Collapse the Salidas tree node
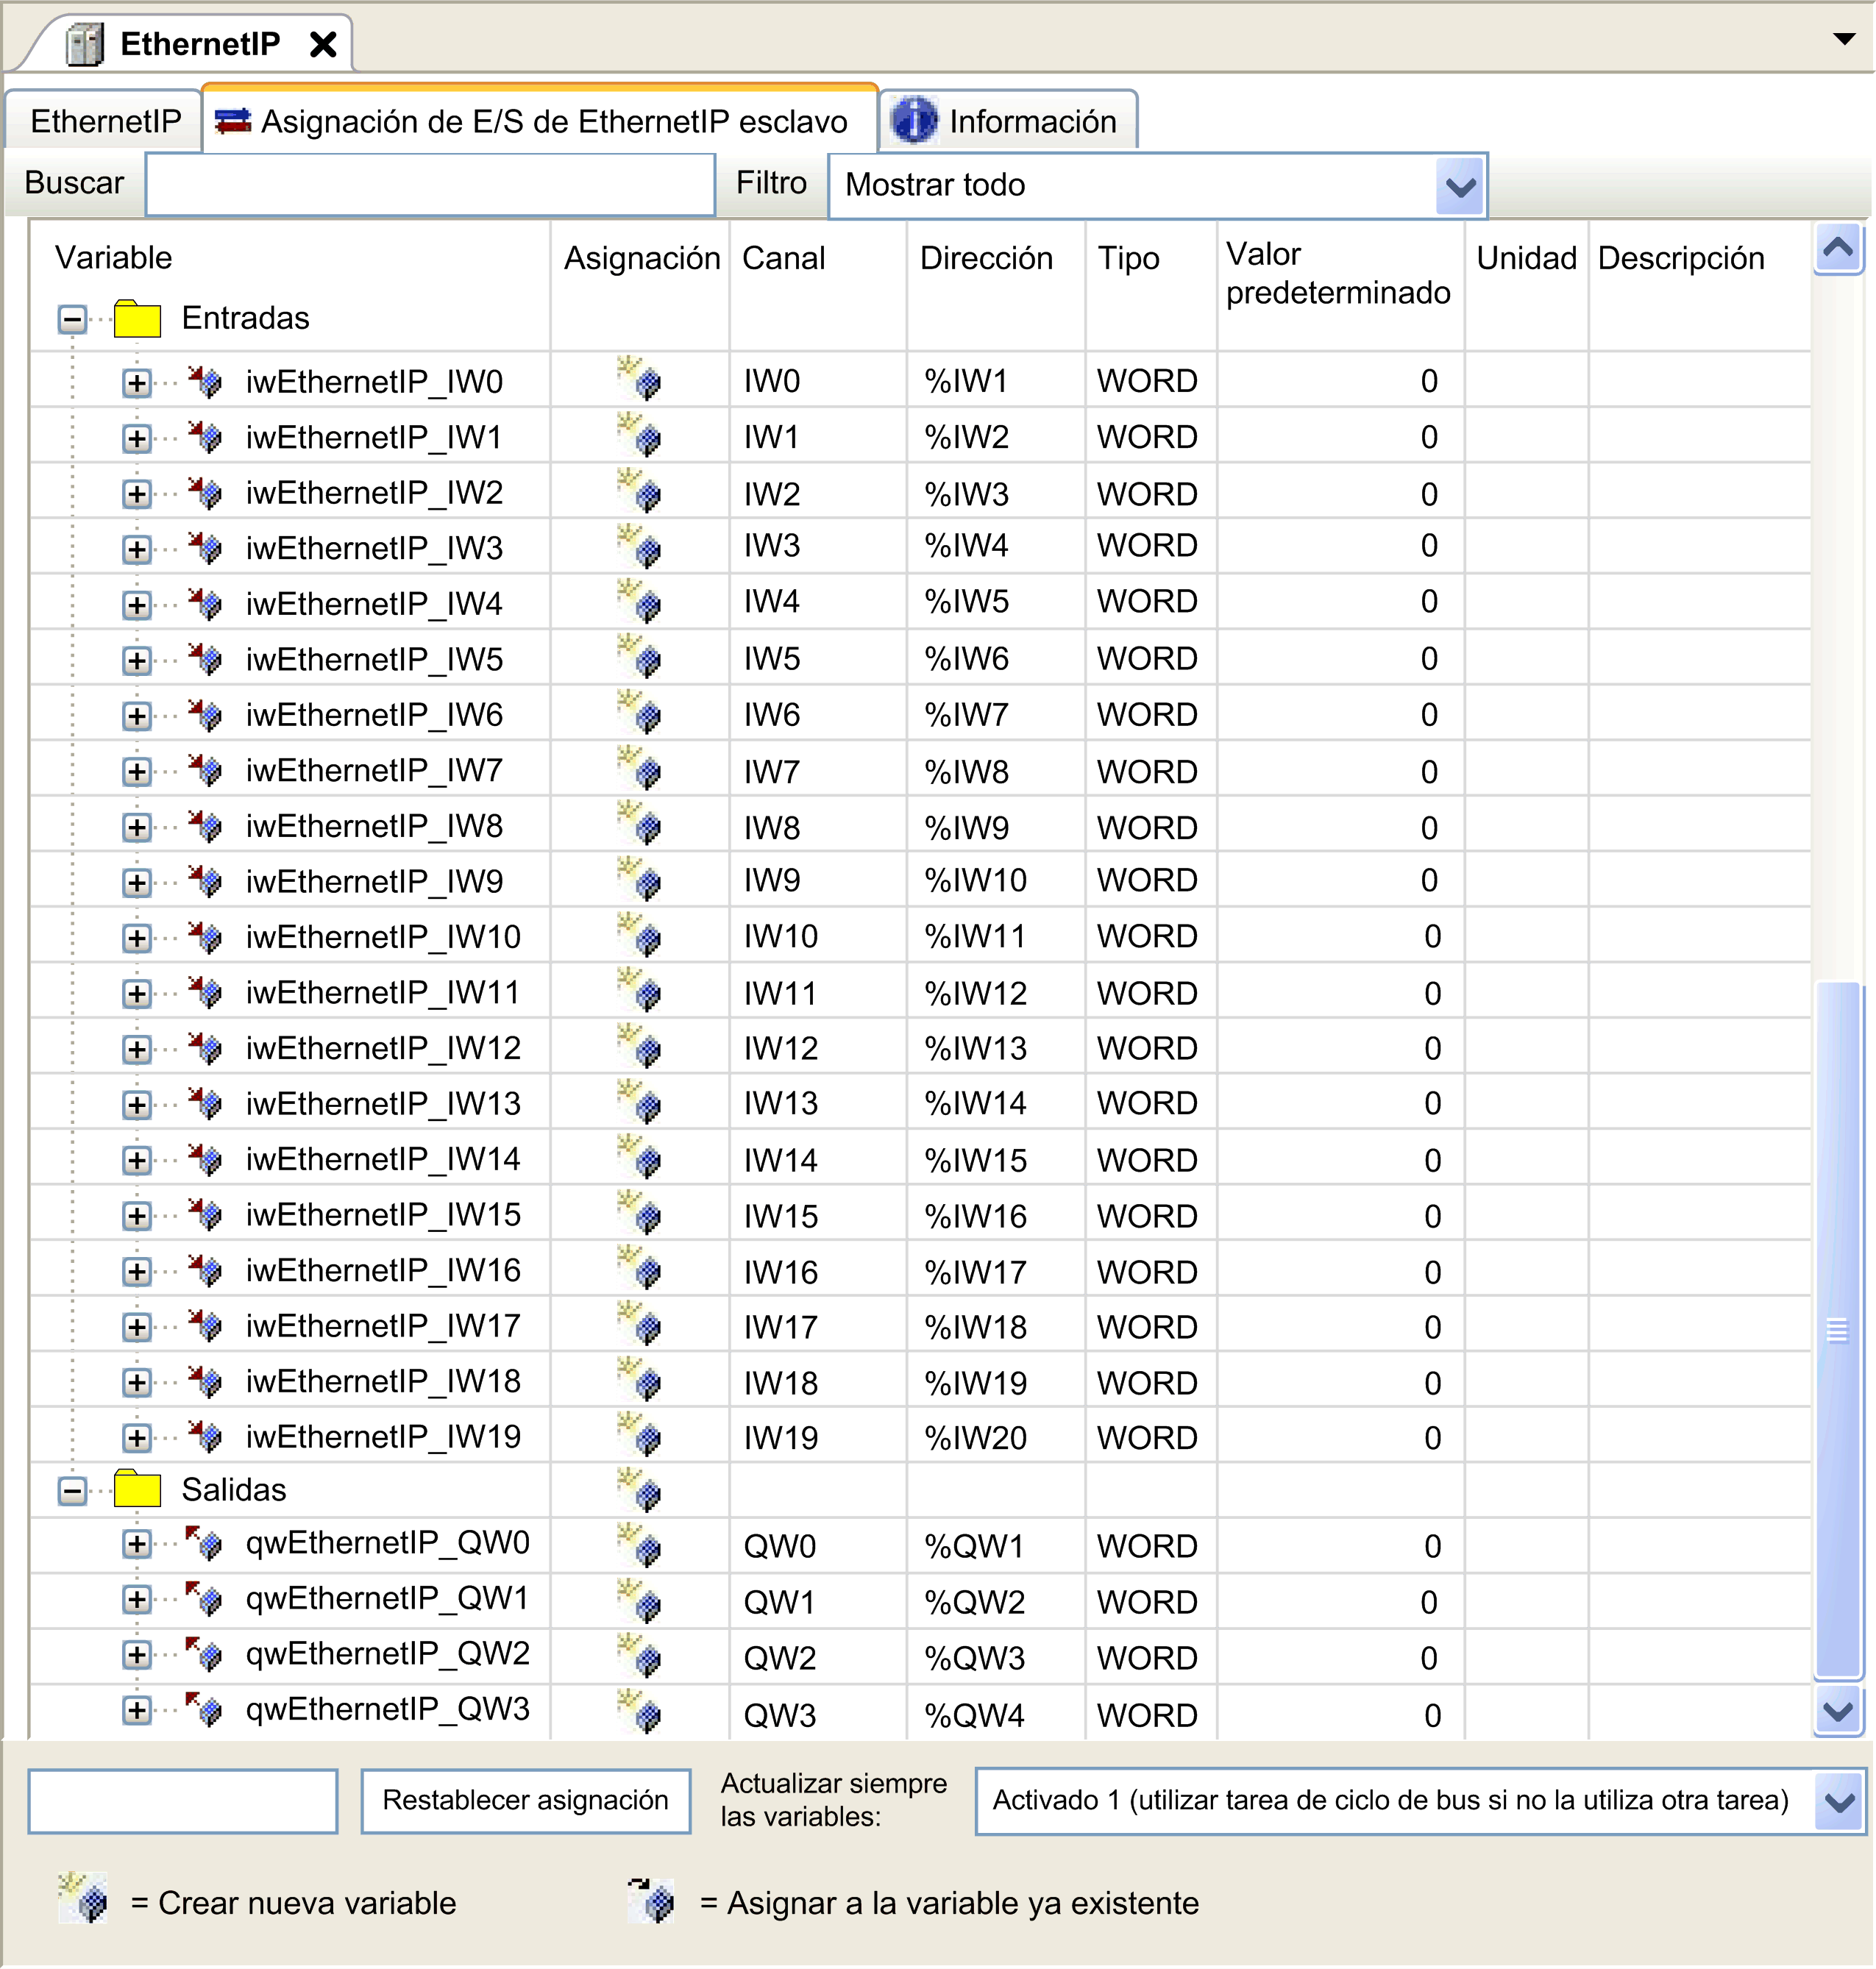The width and height of the screenshot is (1876, 1969). (72, 1491)
